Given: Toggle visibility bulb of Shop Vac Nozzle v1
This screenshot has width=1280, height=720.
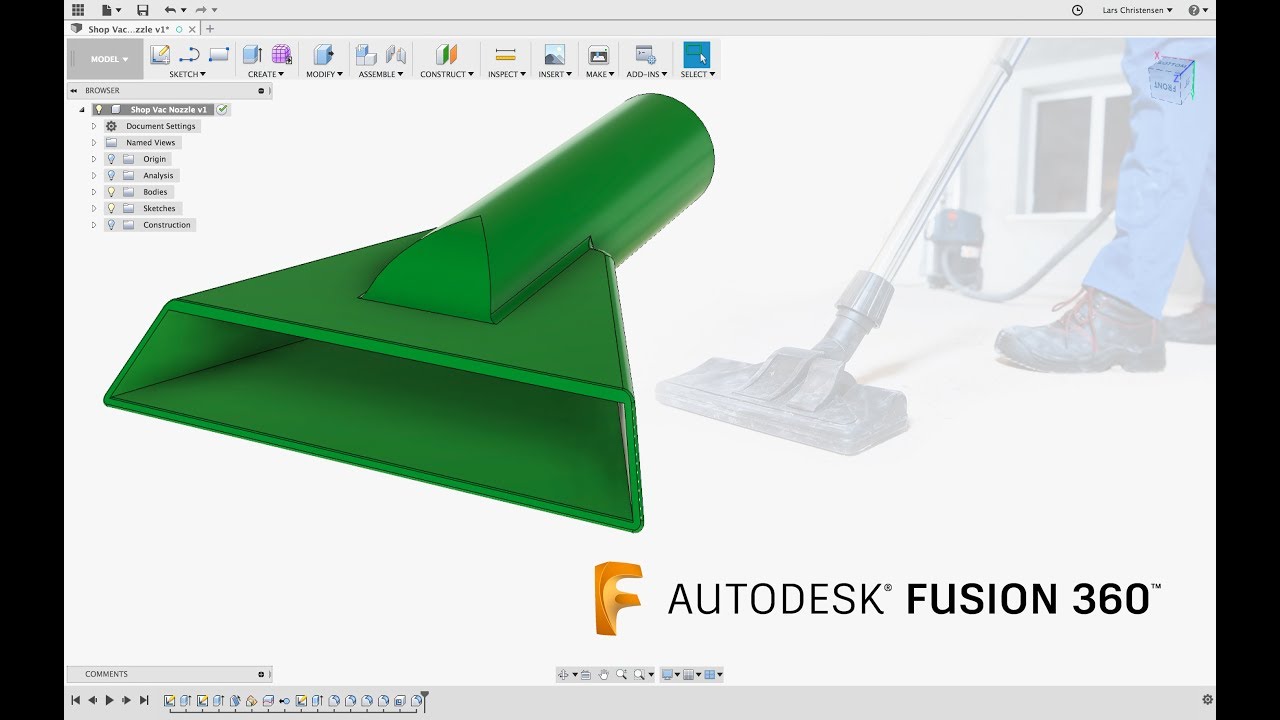Looking at the screenshot, I should pos(98,109).
